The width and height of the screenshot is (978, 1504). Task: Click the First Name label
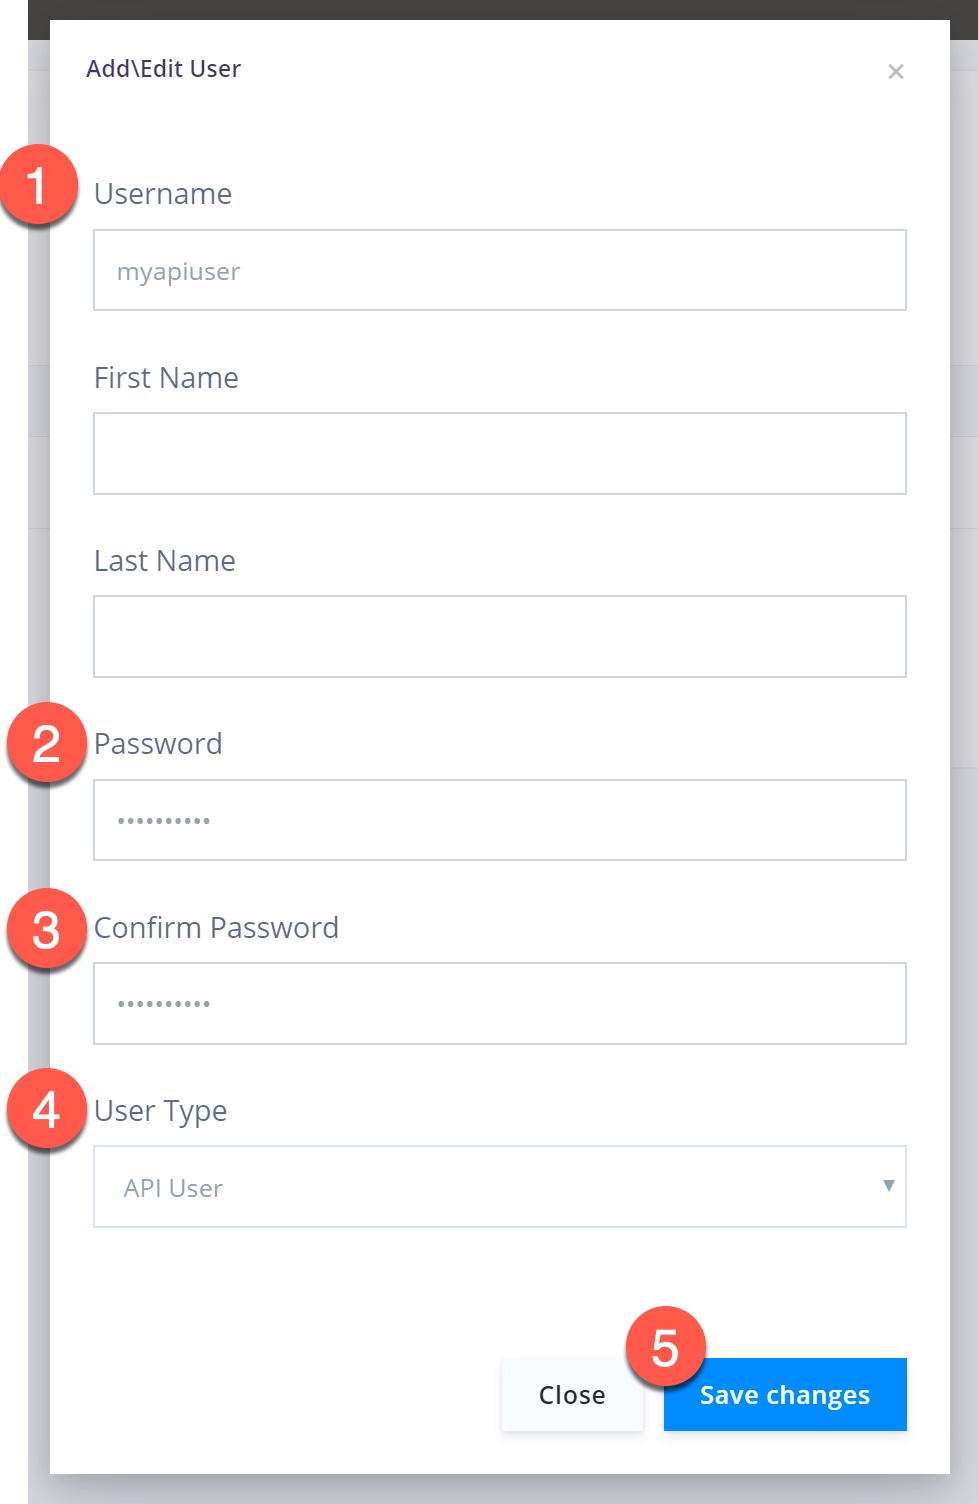pyautogui.click(x=166, y=378)
